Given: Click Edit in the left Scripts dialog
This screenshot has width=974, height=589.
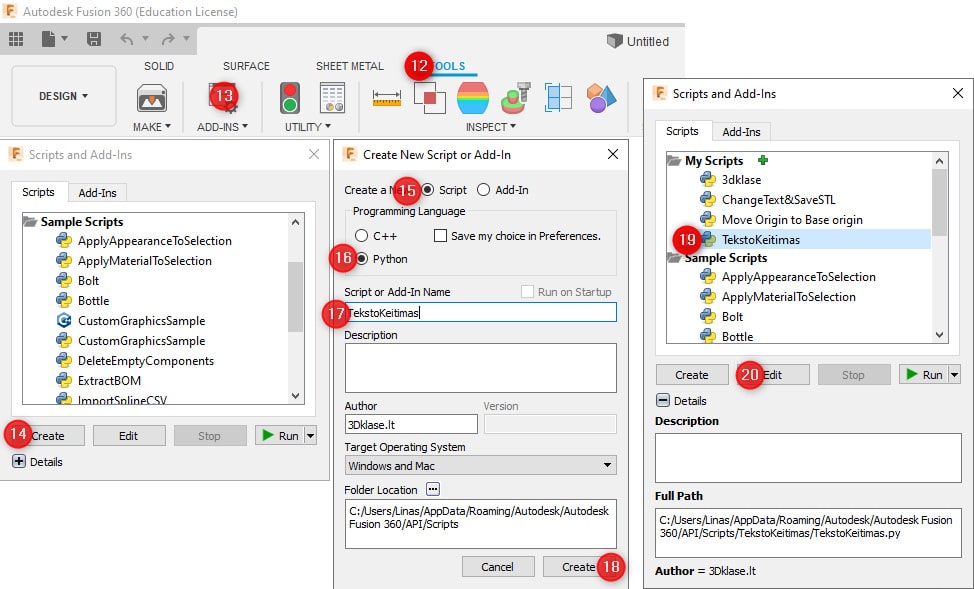Looking at the screenshot, I should coord(129,436).
